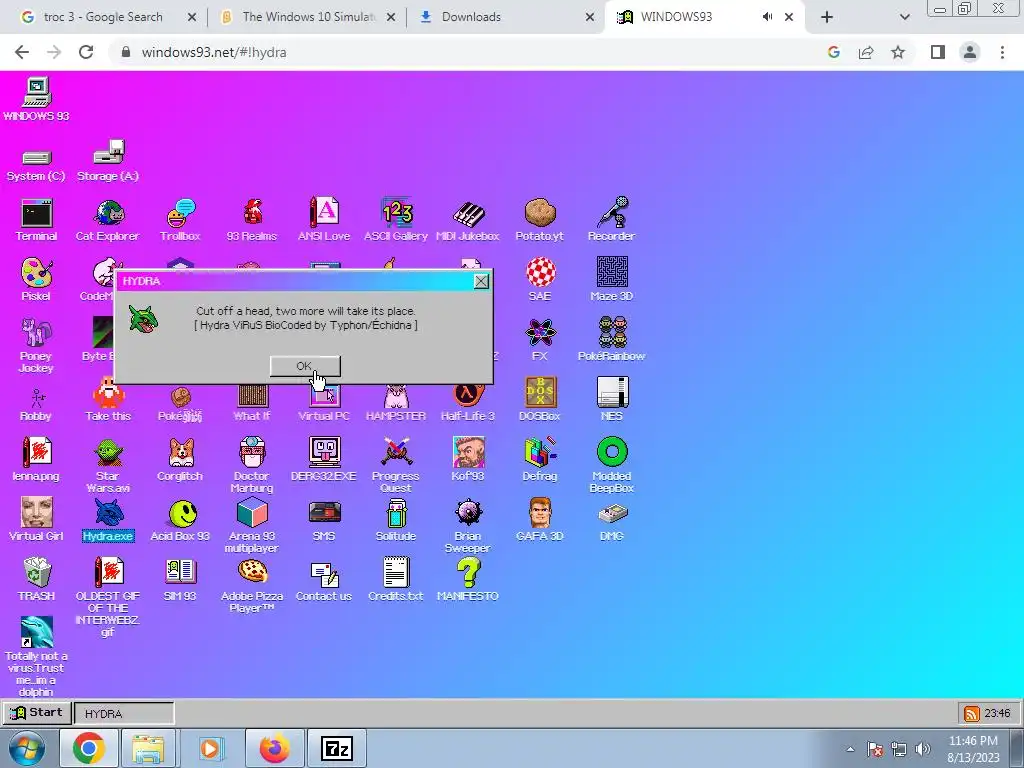Viewport: 1024px width, 768px height.
Task: Switch to The Windows 10 Simulator tab
Action: (x=308, y=17)
